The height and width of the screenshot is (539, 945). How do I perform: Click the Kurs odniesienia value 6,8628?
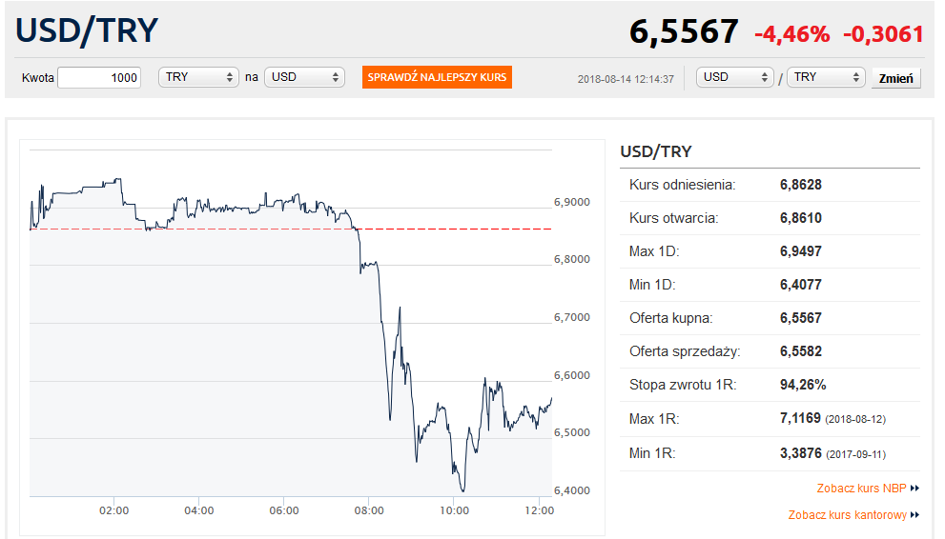tap(800, 184)
